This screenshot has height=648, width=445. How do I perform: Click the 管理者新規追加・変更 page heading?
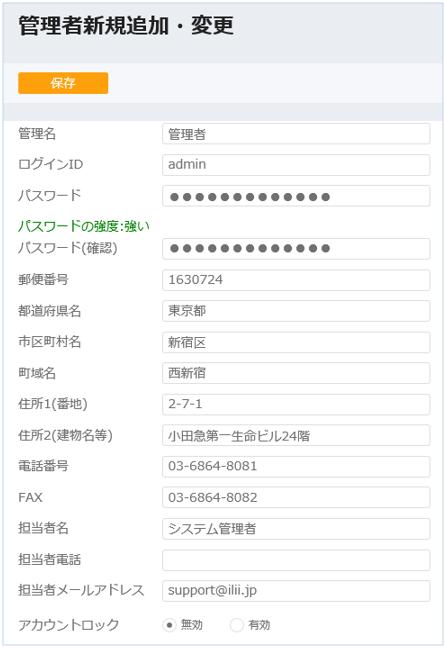pos(126,26)
